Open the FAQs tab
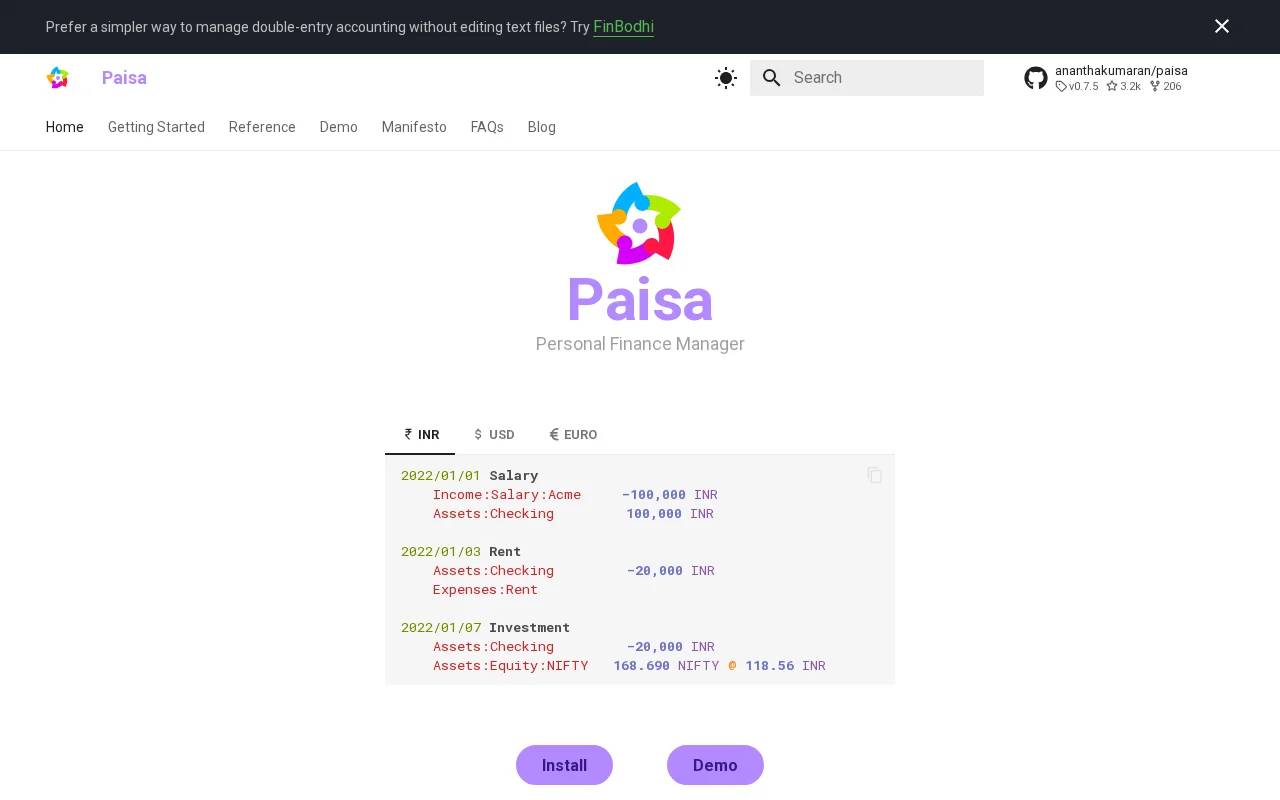 click(x=487, y=127)
